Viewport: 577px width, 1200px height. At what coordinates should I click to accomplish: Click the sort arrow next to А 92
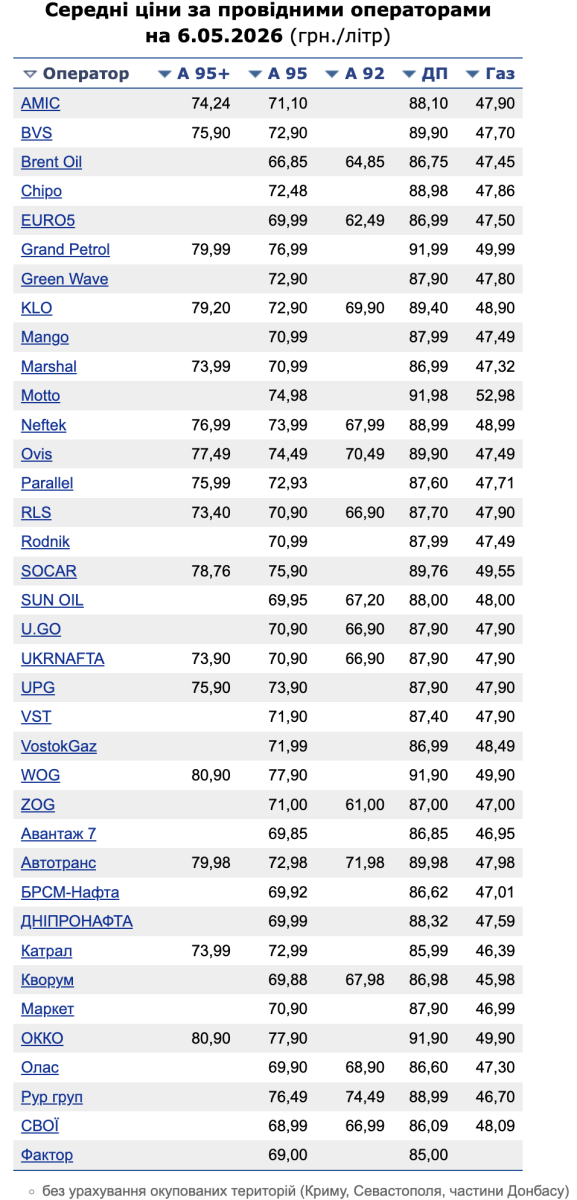[332, 74]
